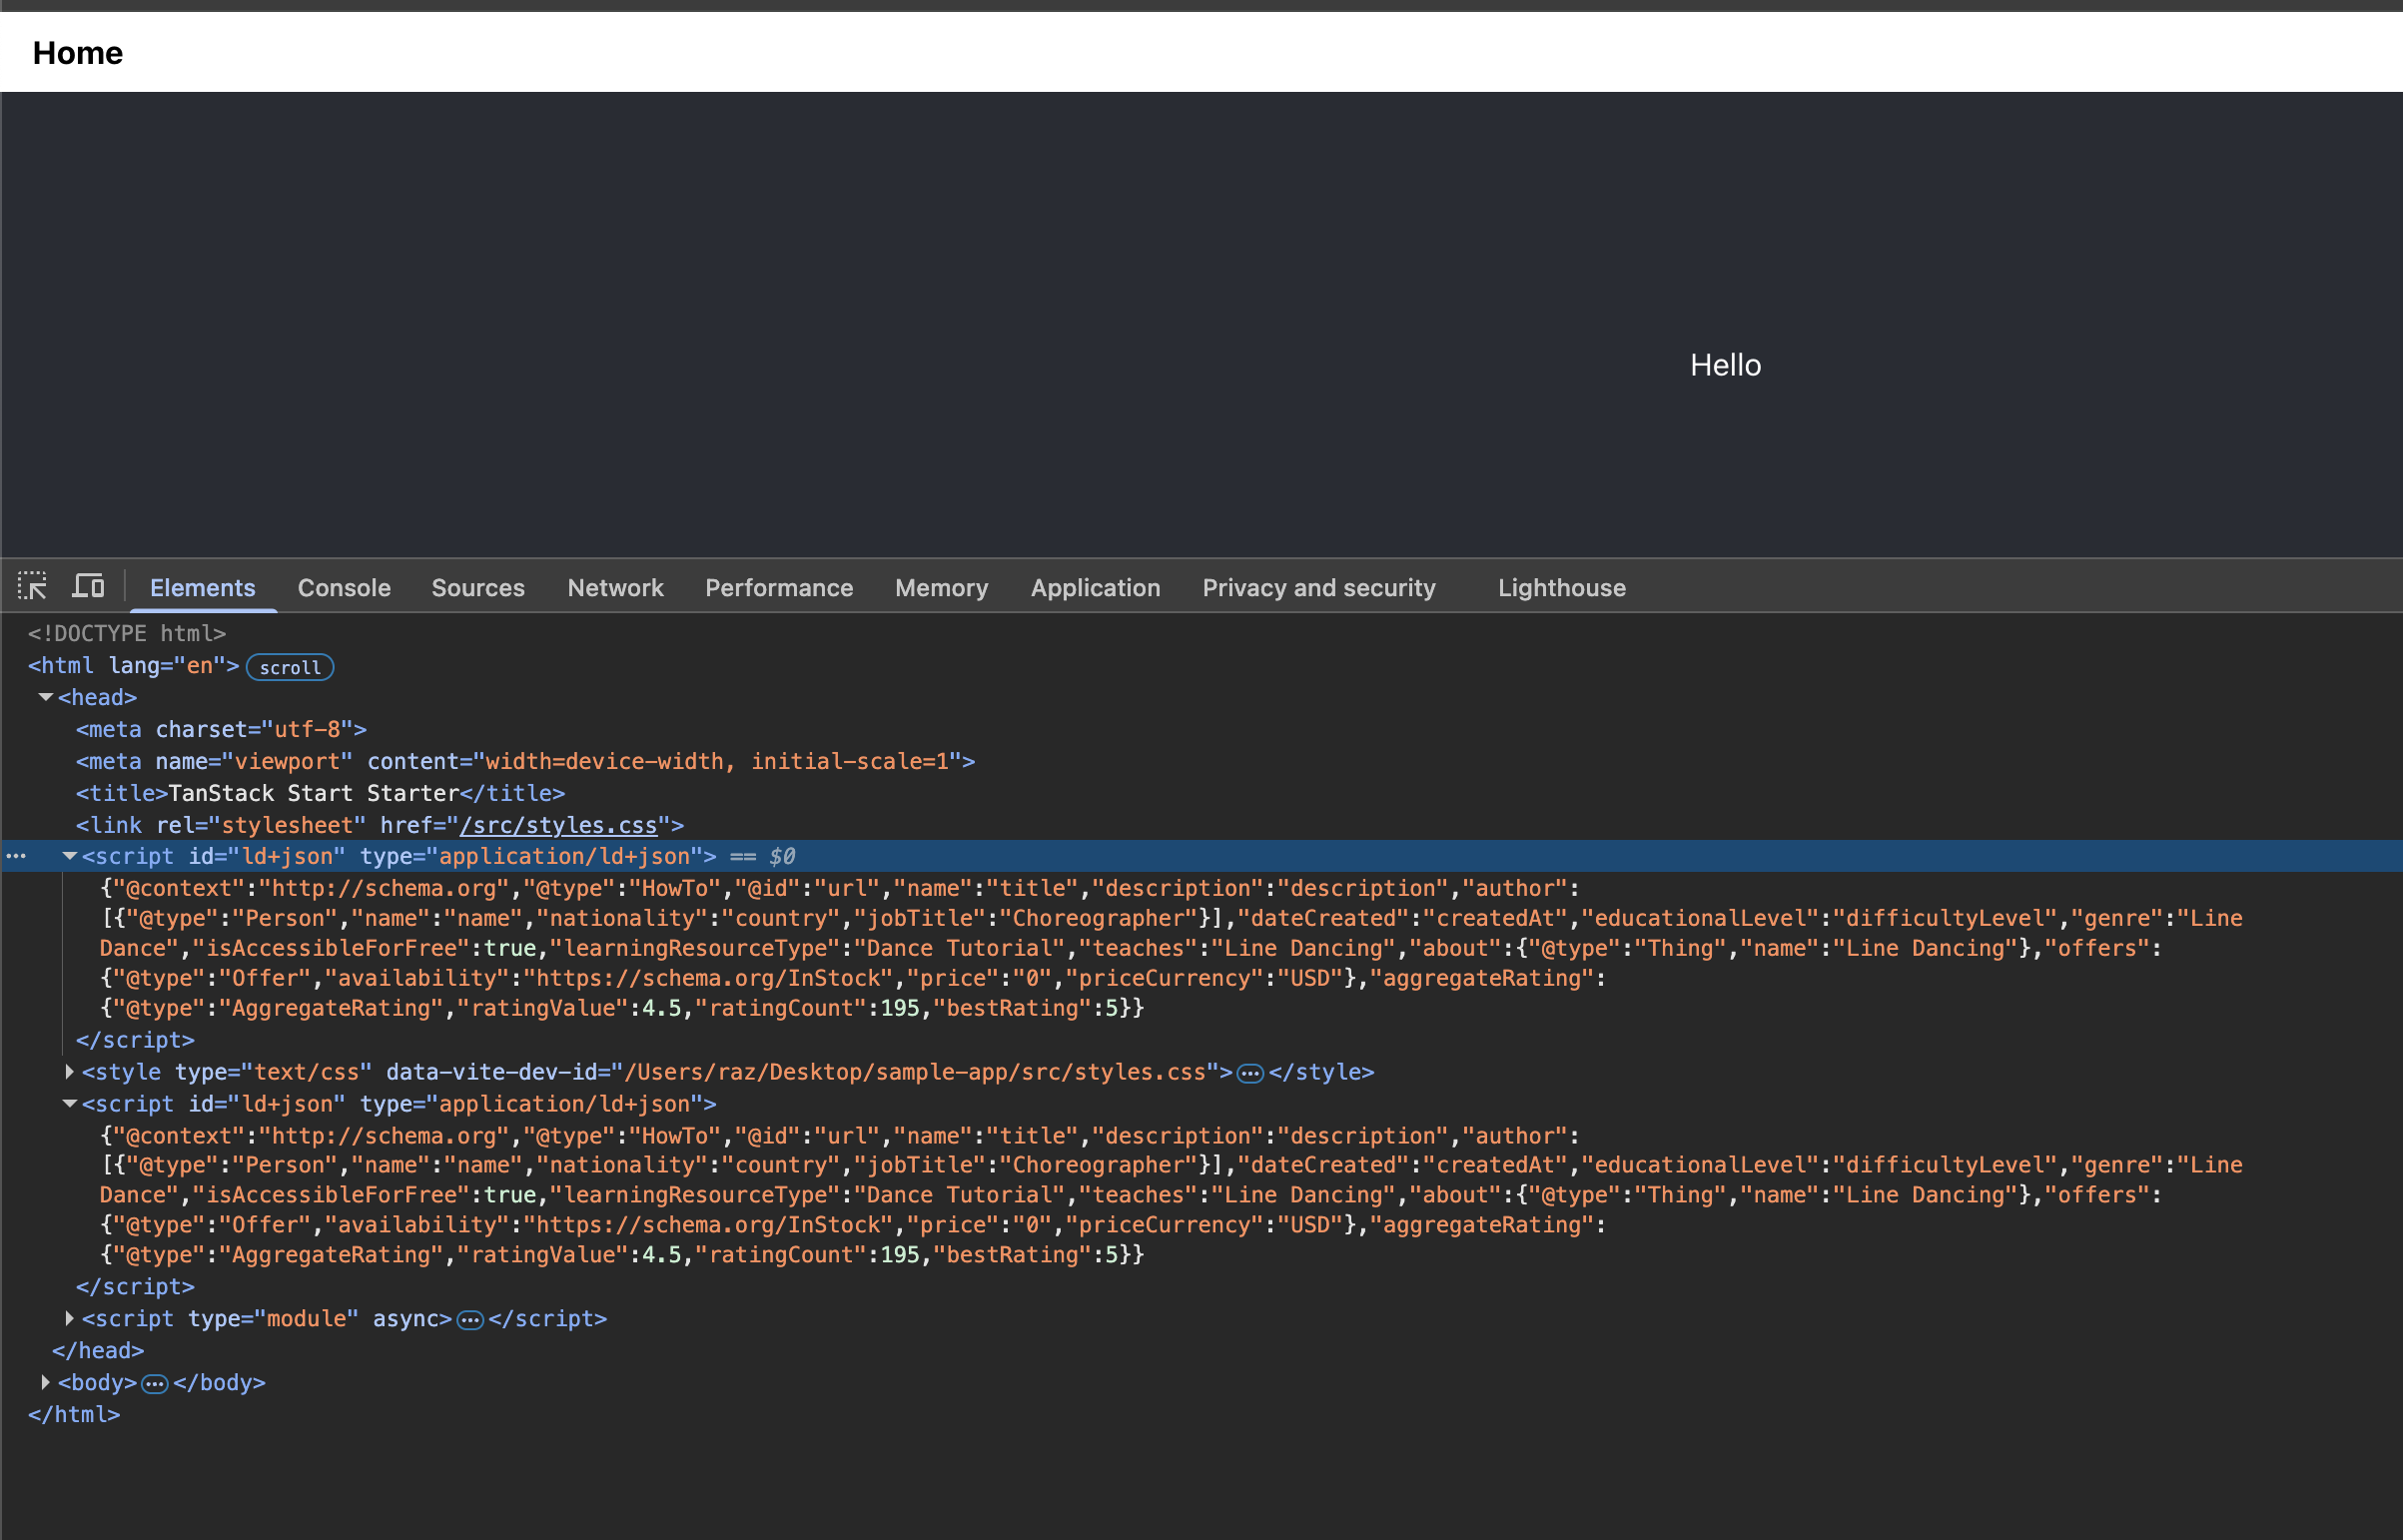Open Privacy and security tab
Viewport: 2403px width, 1540px height.
point(1318,588)
